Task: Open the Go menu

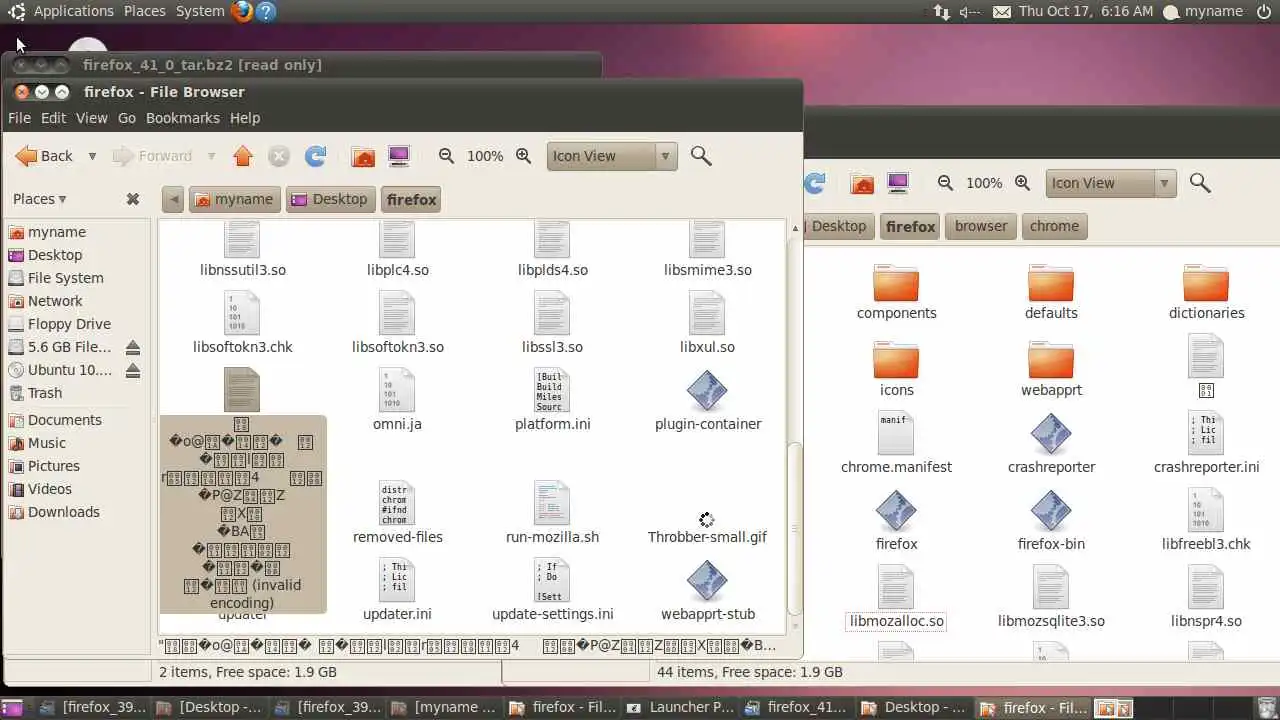Action: pos(127,118)
